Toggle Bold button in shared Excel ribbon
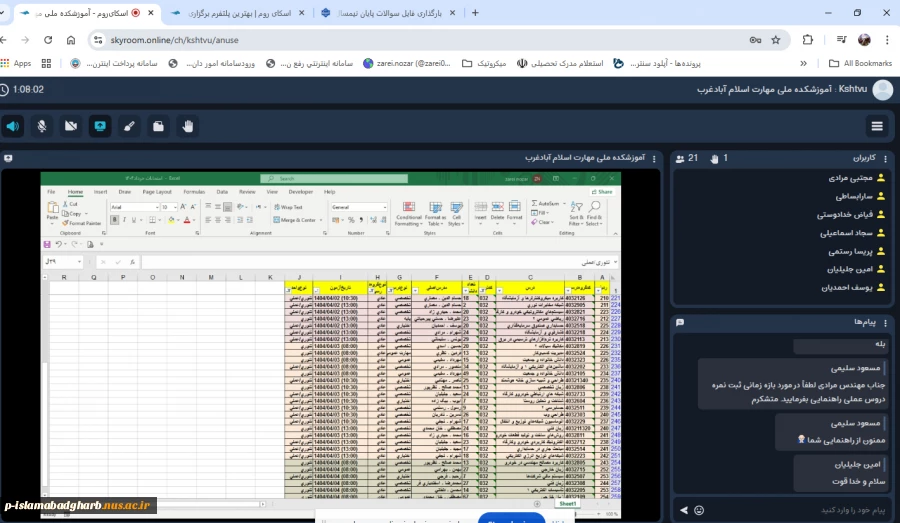This screenshot has height=523, width=900. tap(114, 220)
